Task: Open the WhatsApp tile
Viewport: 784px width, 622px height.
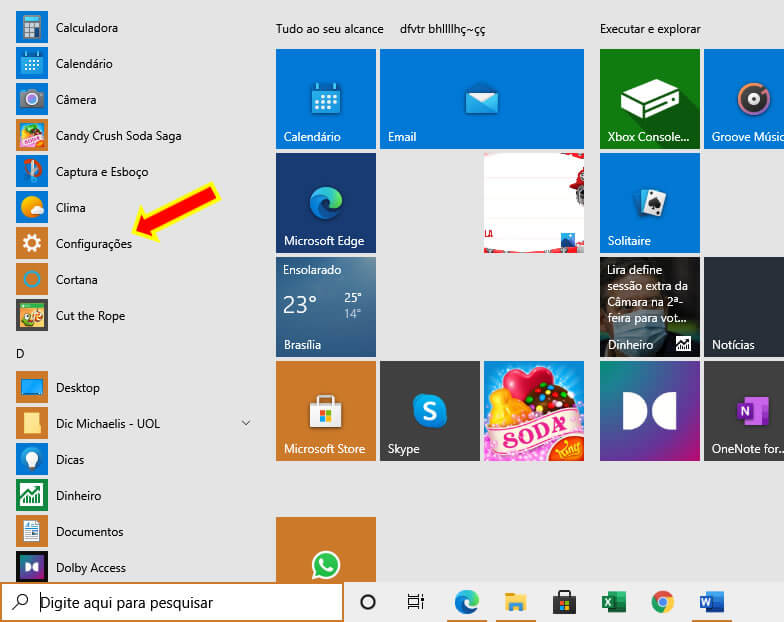Action: 326,549
